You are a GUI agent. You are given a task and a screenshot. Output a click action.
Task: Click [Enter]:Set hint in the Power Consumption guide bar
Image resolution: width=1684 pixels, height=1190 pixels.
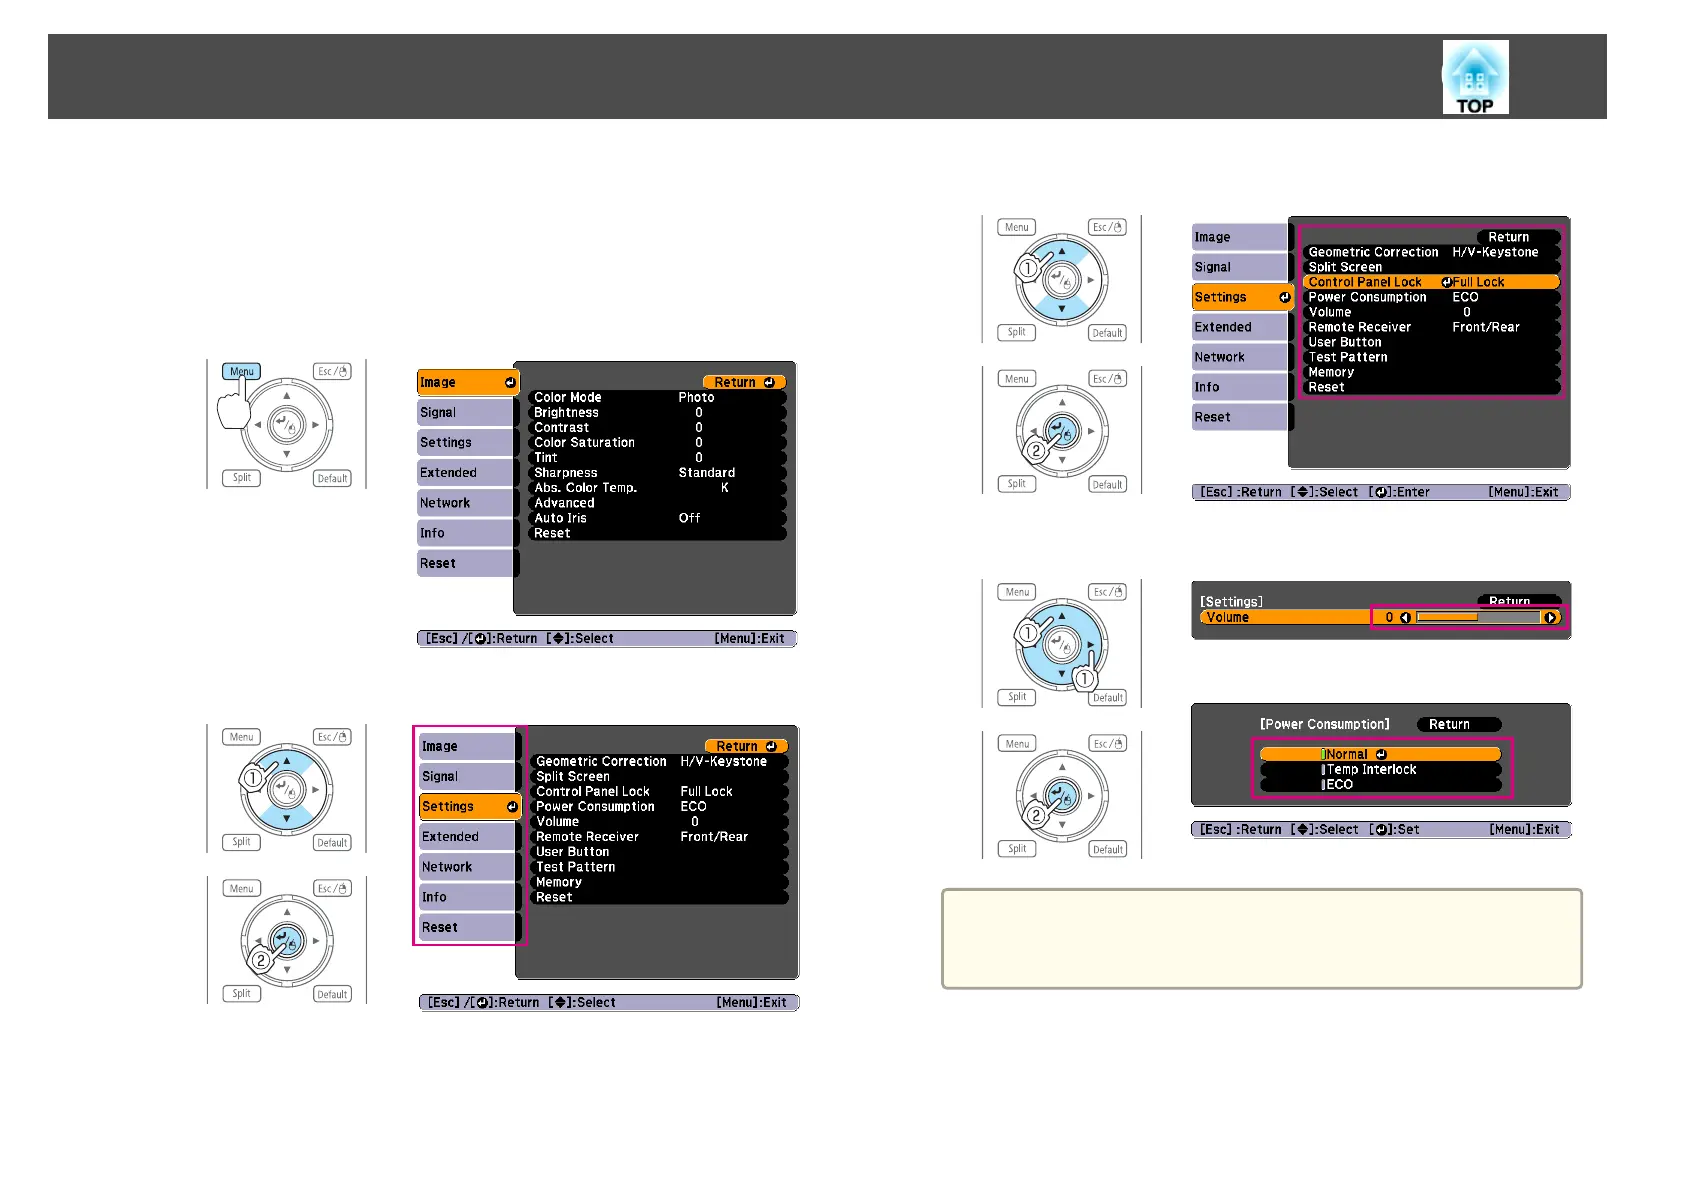pos(1394,830)
